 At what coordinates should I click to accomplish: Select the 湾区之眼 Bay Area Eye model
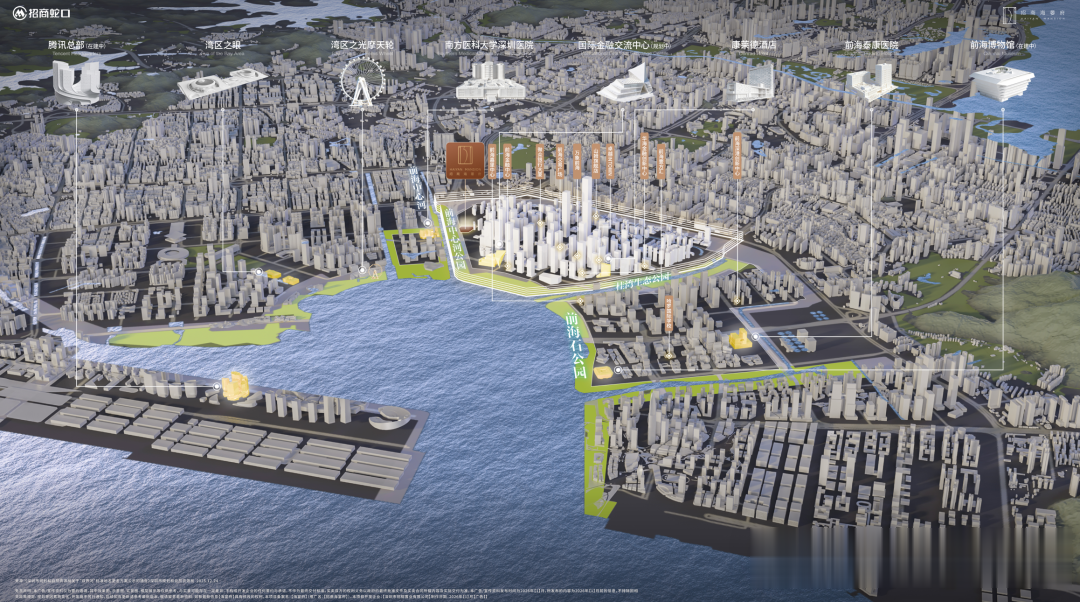click(222, 83)
